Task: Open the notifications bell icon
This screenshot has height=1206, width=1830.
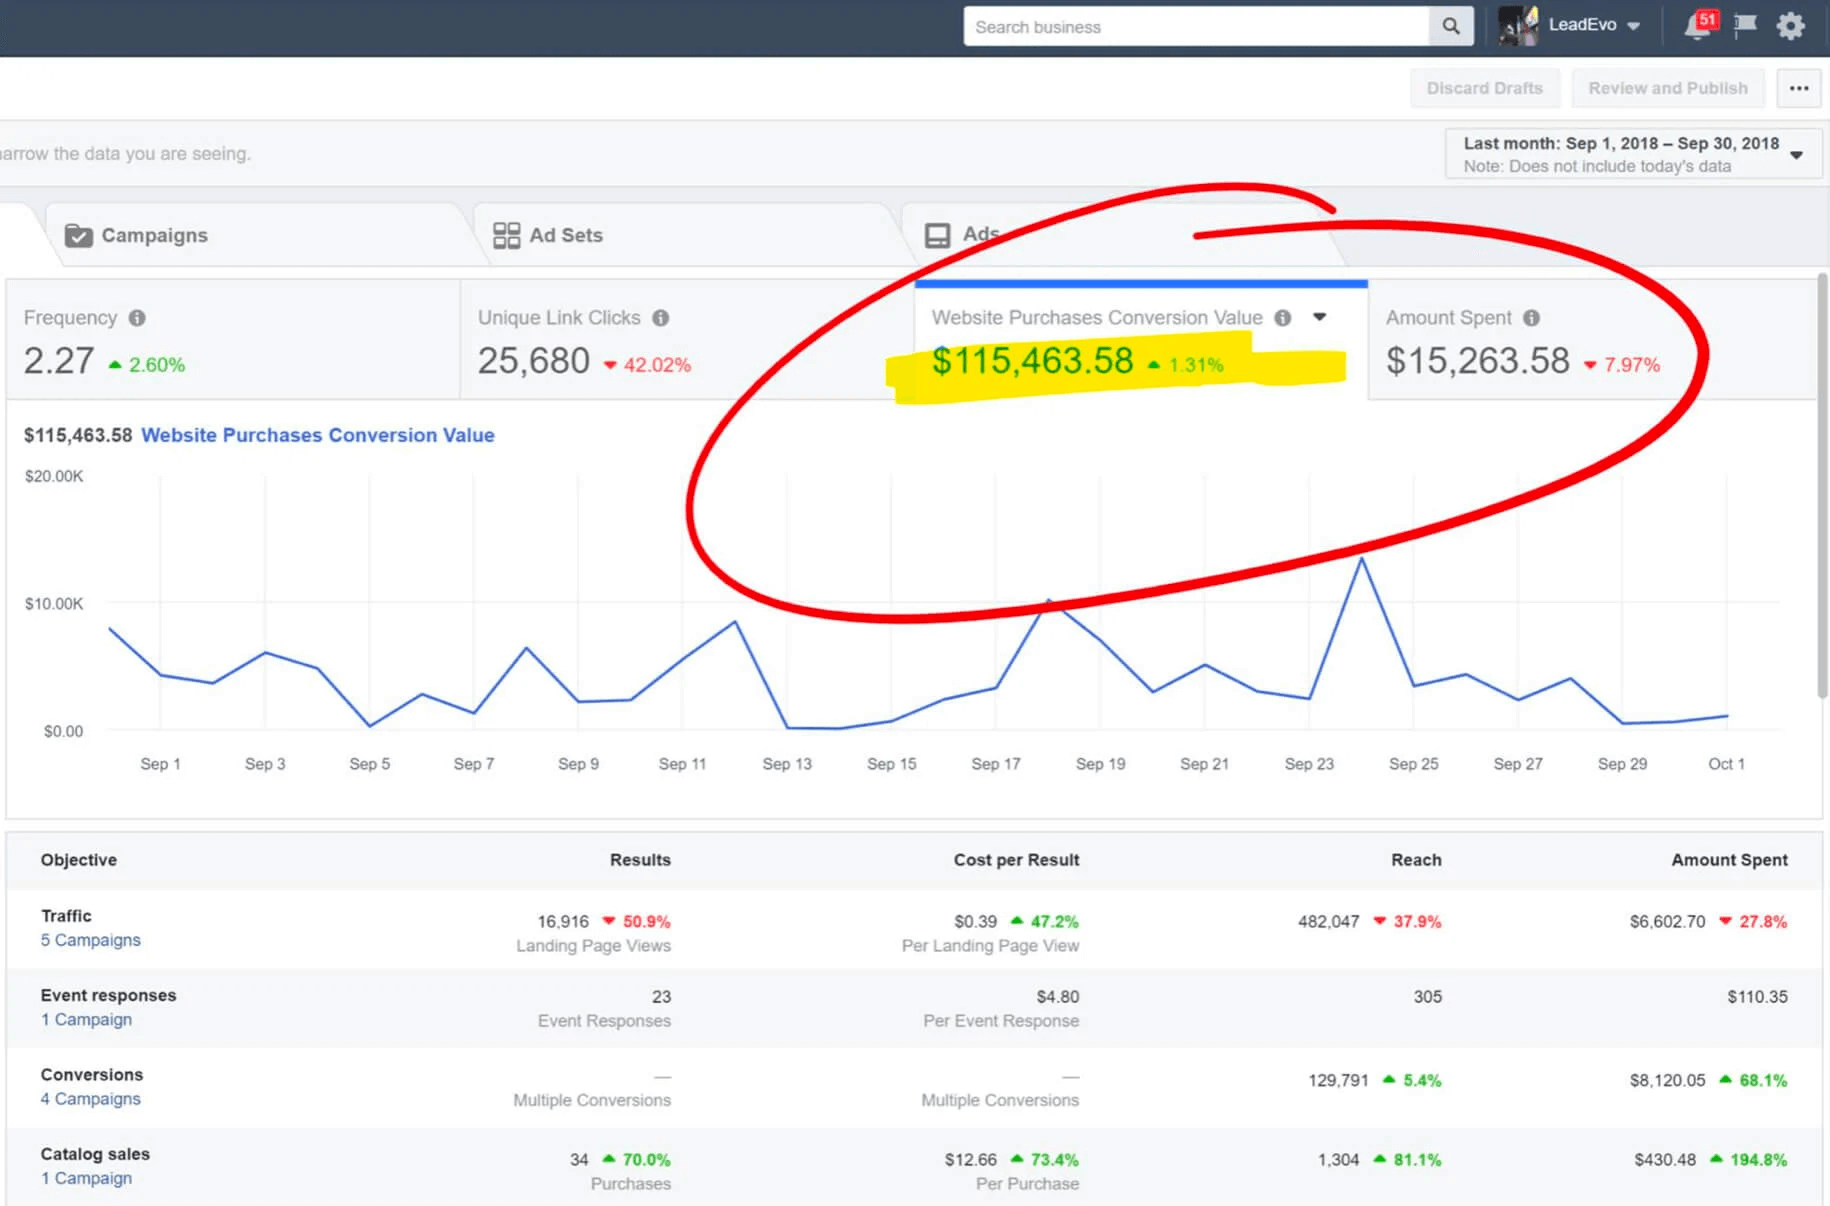Action: click(x=1698, y=26)
